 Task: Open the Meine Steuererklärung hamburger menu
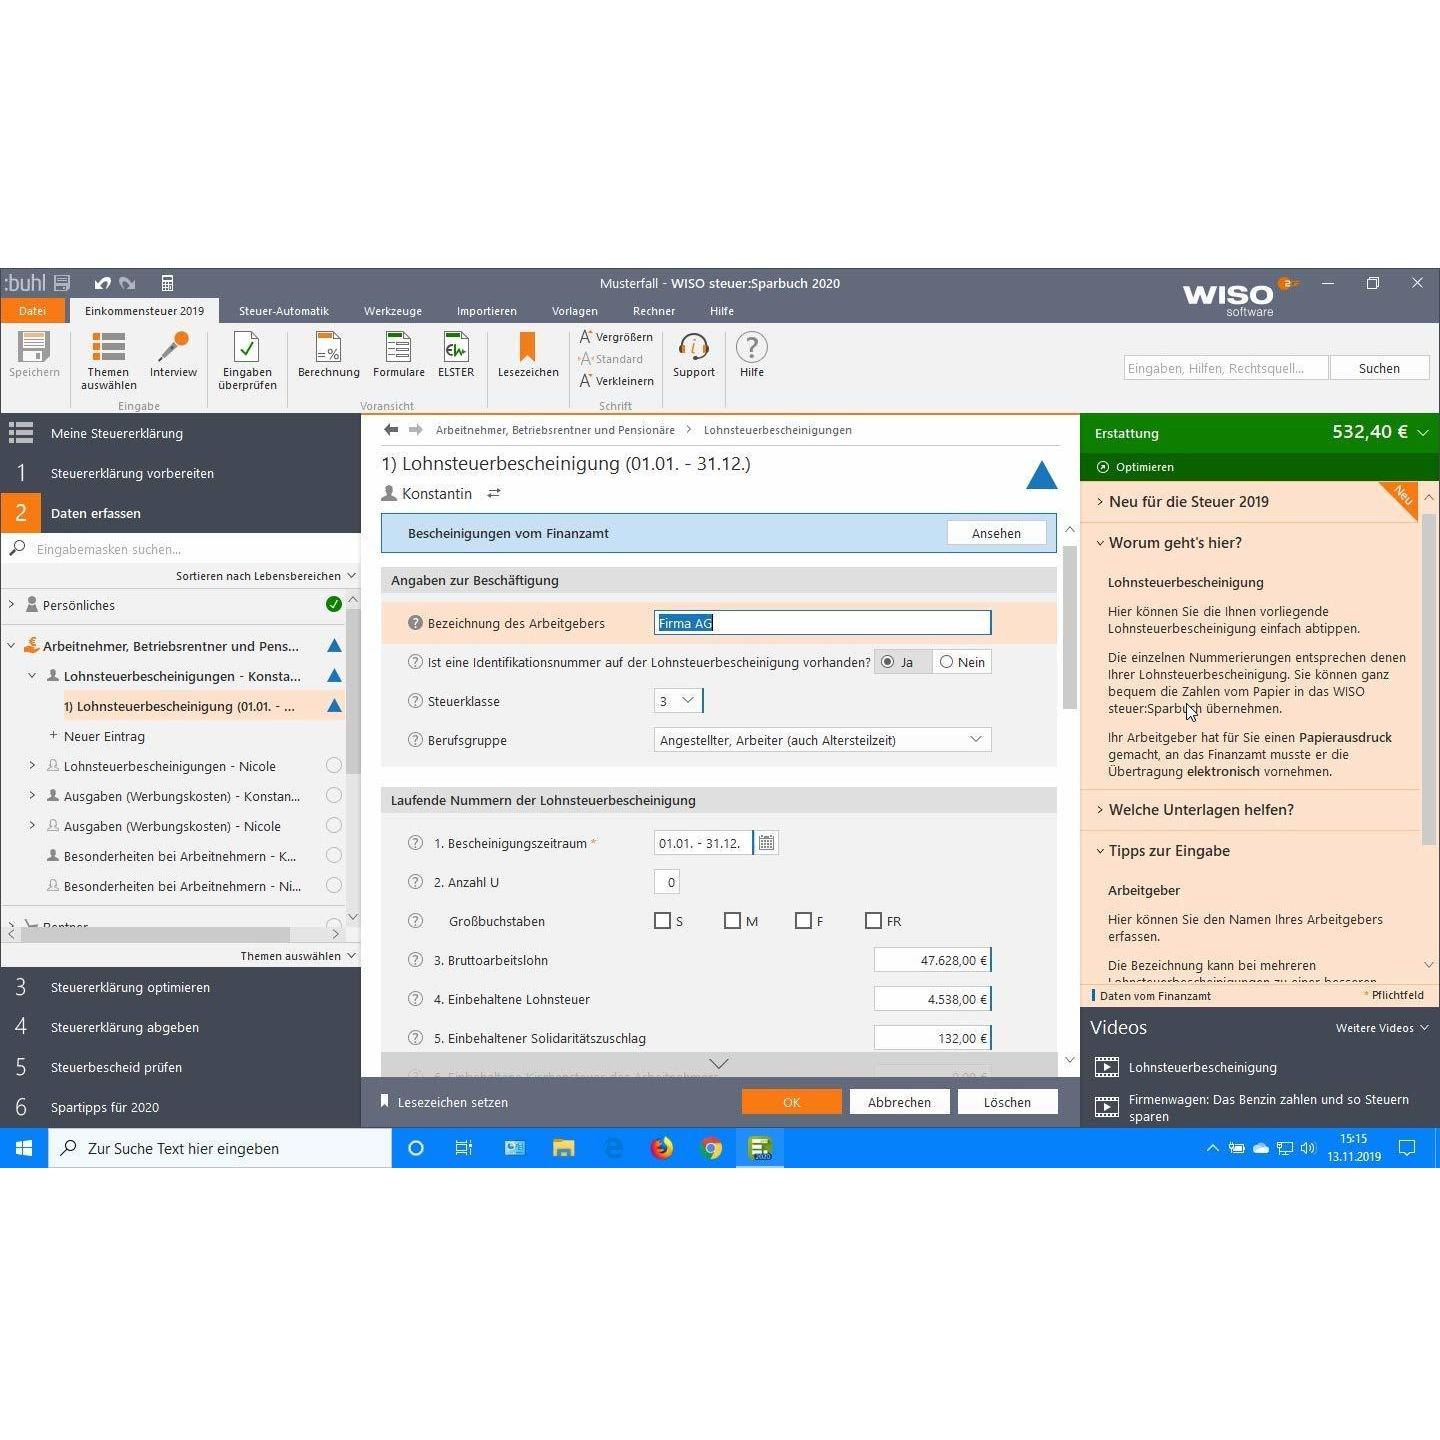click(x=21, y=433)
